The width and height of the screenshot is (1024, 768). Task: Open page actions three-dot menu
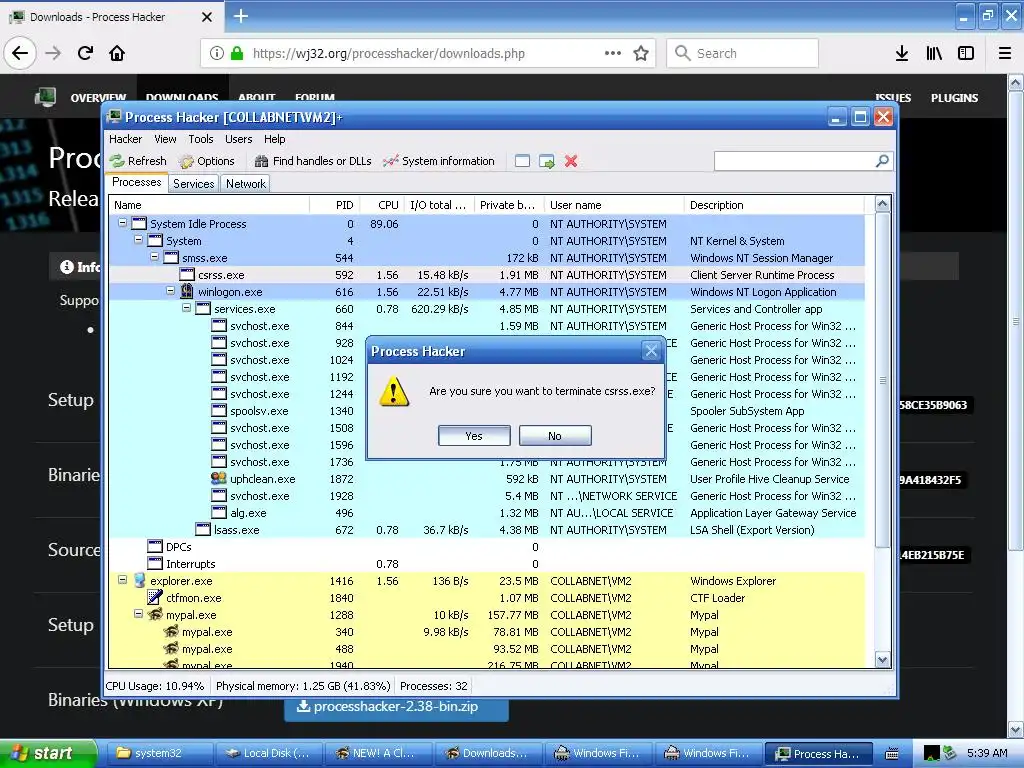613,53
